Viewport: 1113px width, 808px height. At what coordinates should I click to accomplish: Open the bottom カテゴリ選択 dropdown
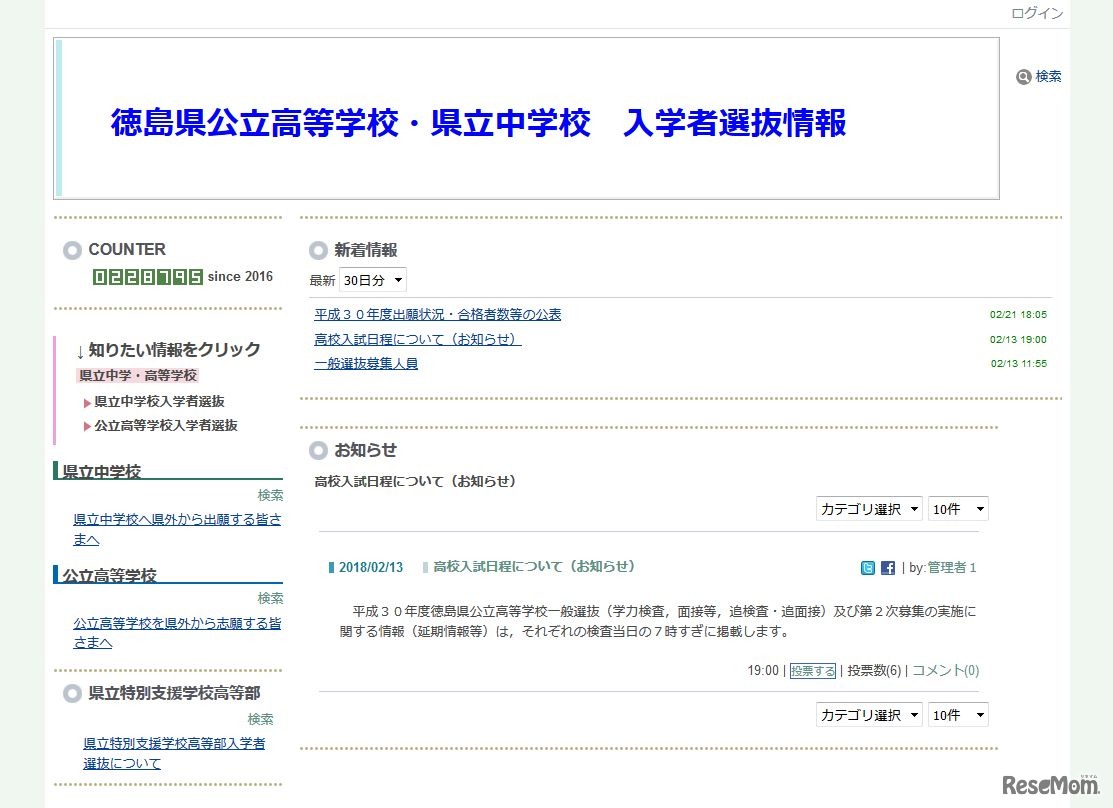[868, 715]
